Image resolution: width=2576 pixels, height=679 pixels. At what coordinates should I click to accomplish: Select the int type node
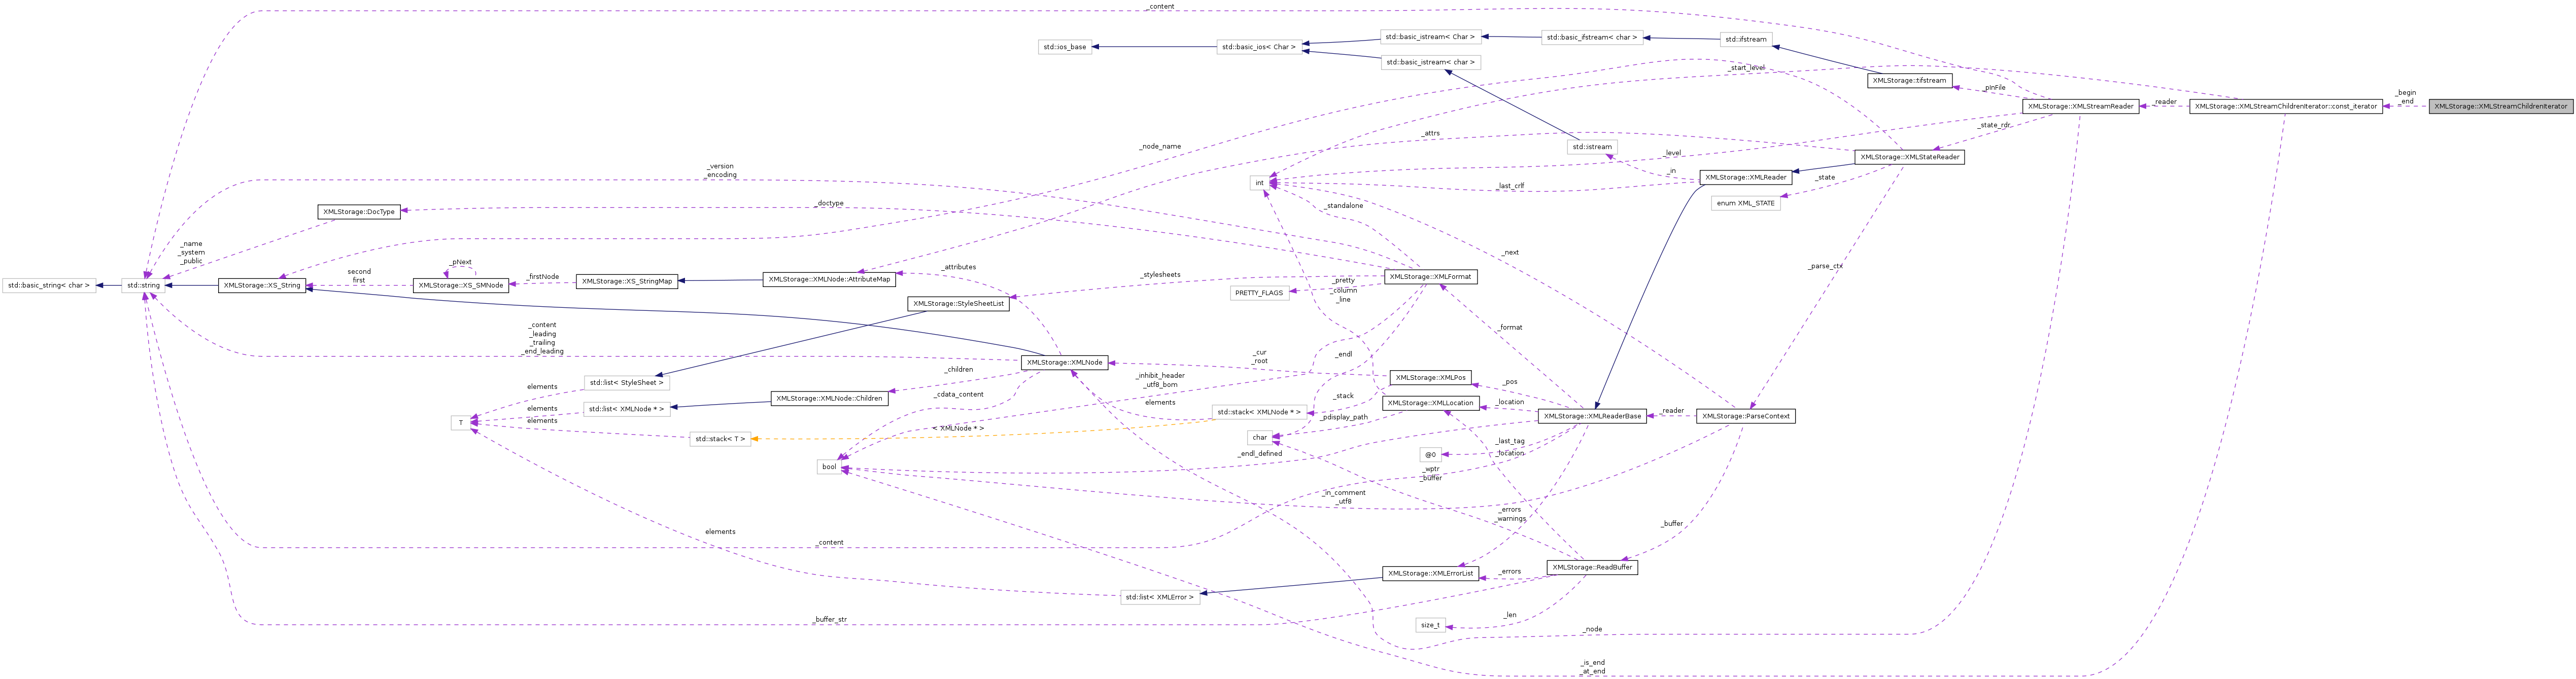(1260, 183)
